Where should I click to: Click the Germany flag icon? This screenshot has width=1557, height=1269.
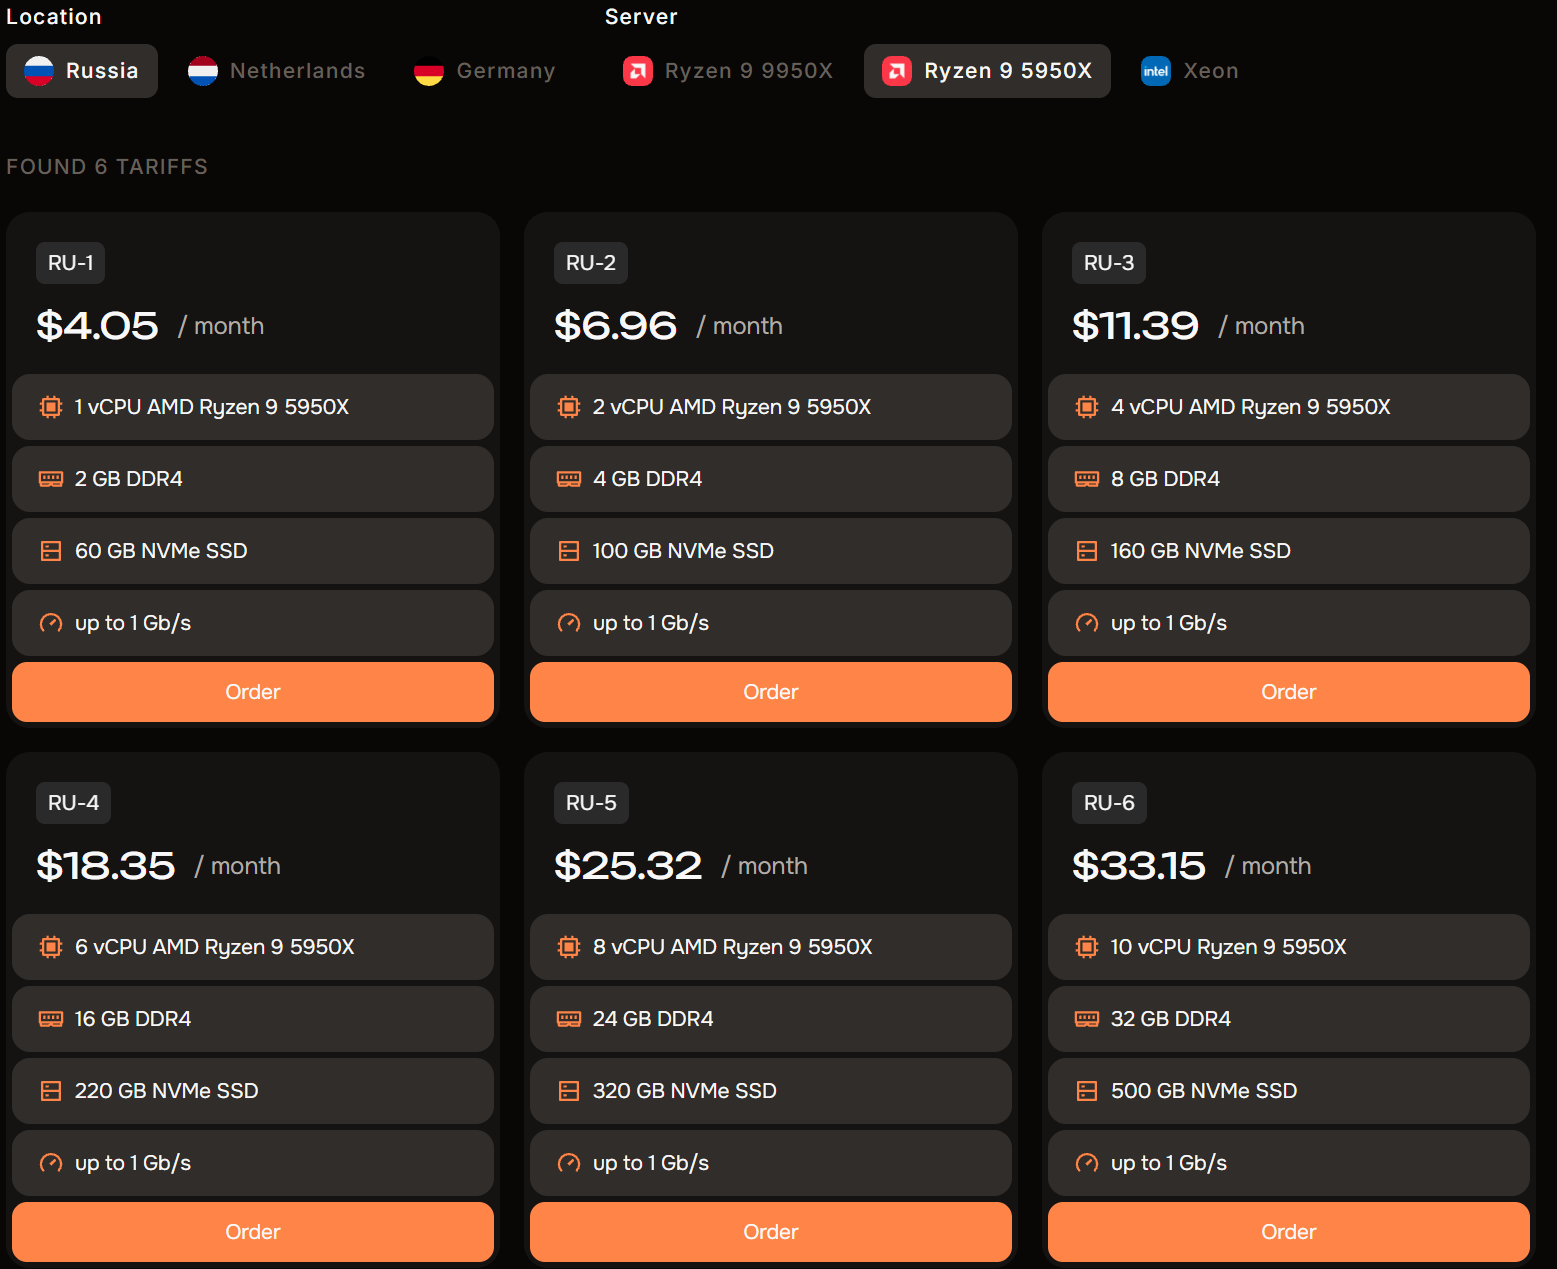(x=429, y=71)
